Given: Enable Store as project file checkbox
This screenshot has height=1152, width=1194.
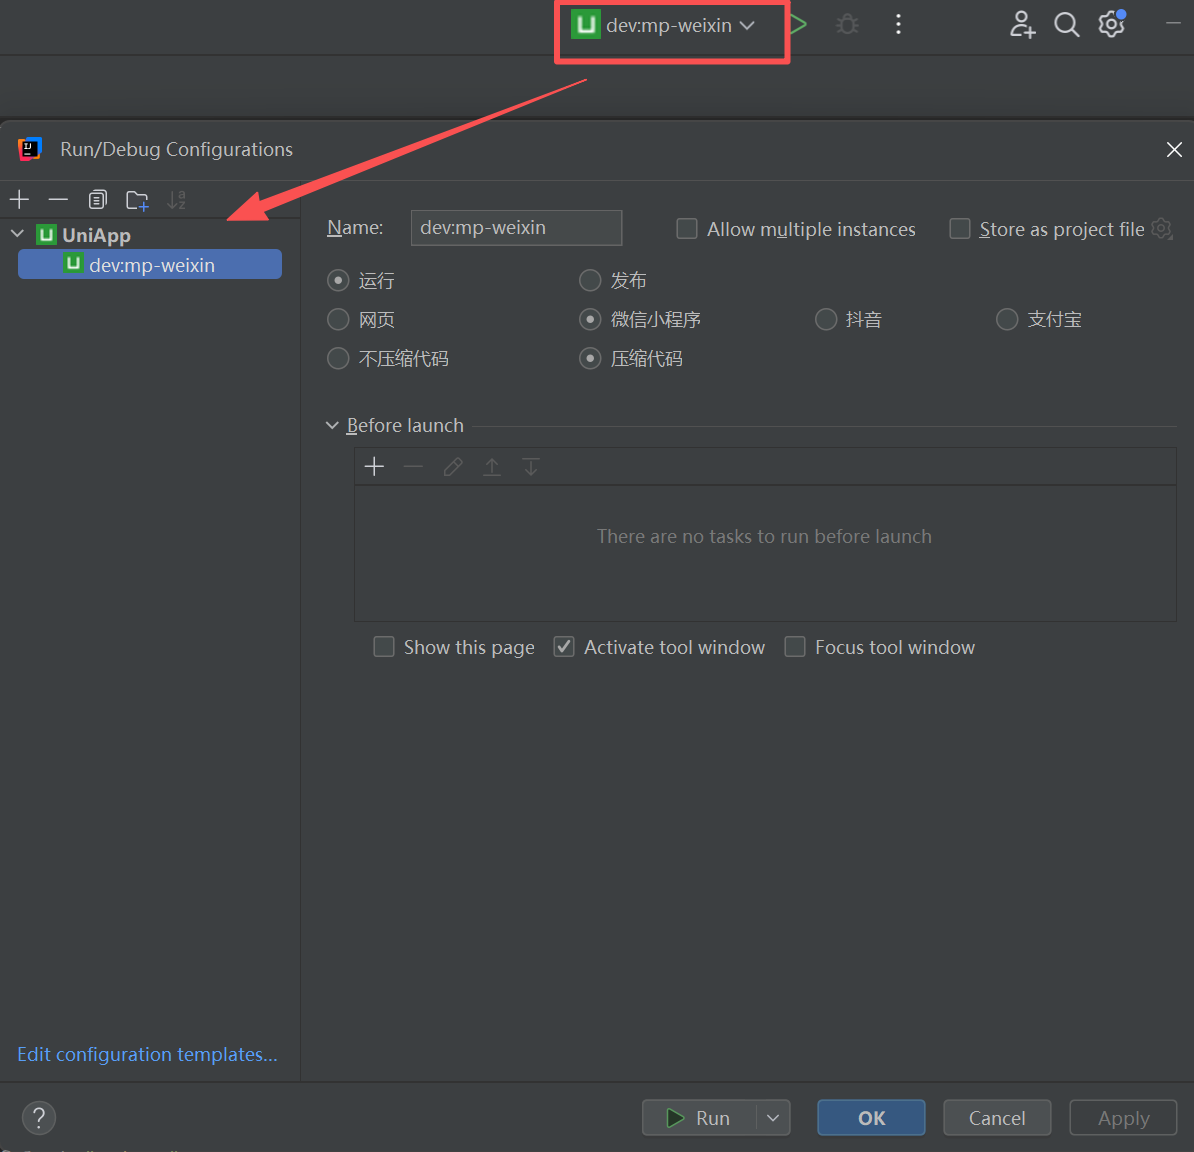Looking at the screenshot, I should coord(959,228).
